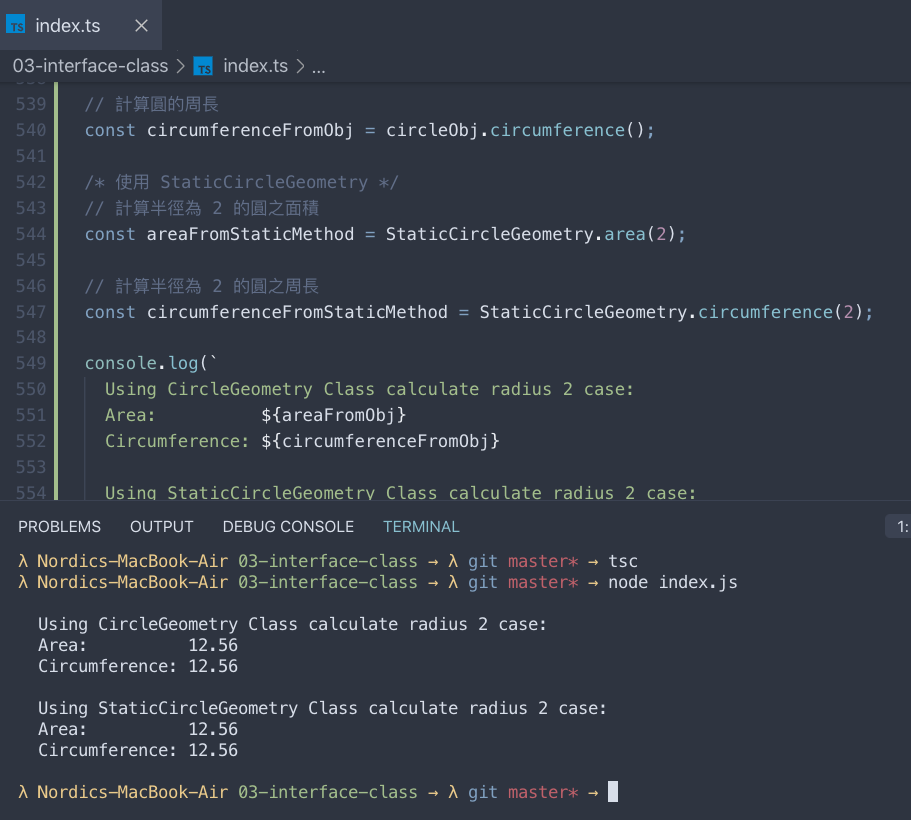Expand the breadcrumb ellipsis symbol list

318,67
